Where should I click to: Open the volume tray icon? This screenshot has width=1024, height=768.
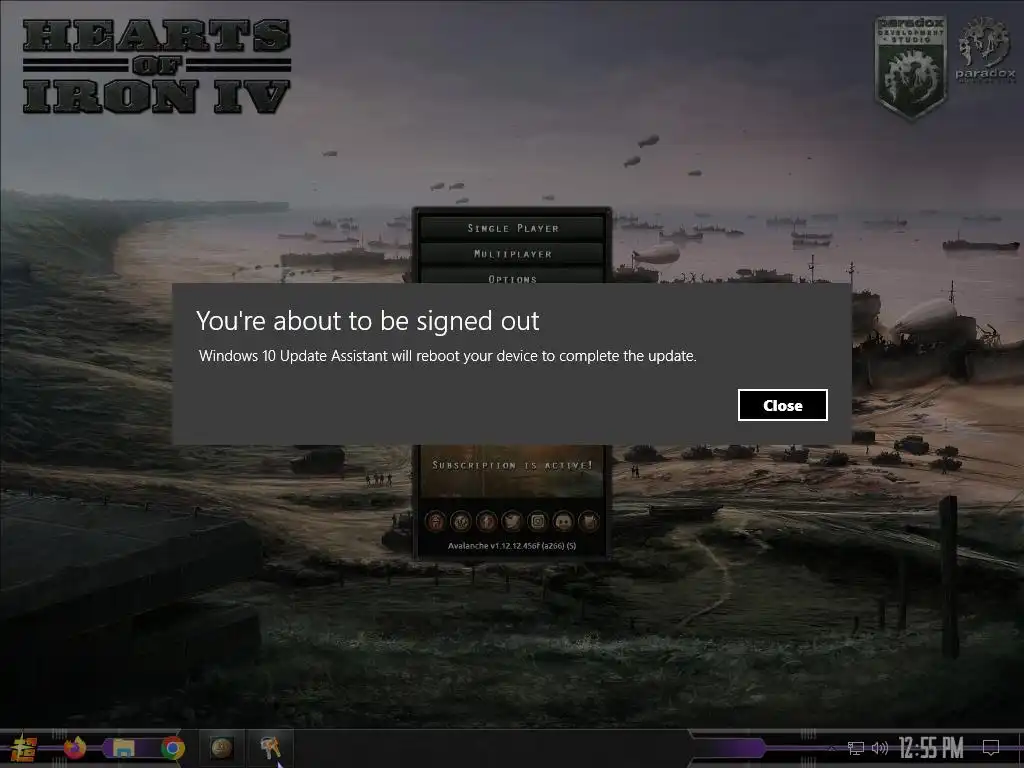click(x=880, y=748)
